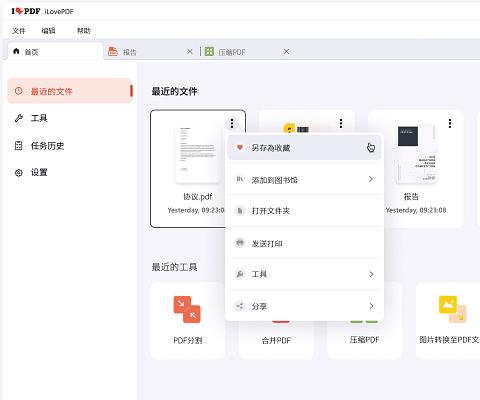Switch to the 压缩PDF tab
This screenshot has height=400, width=480.
247,52
